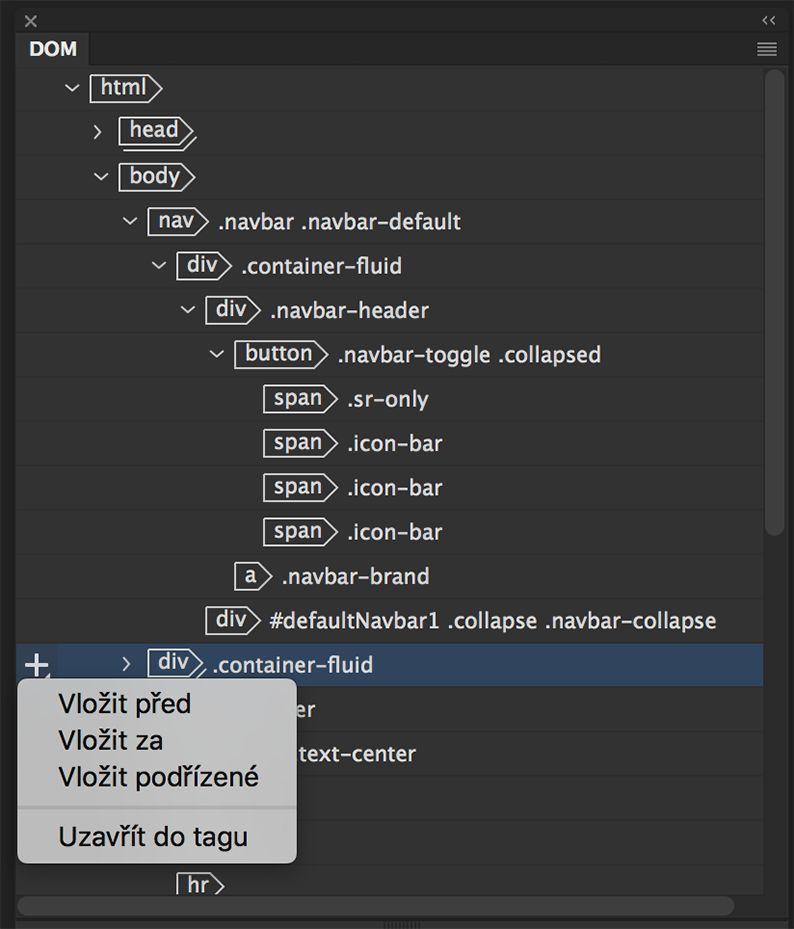Select the body tag element
Image resolution: width=794 pixels, height=929 pixels.
coord(155,177)
